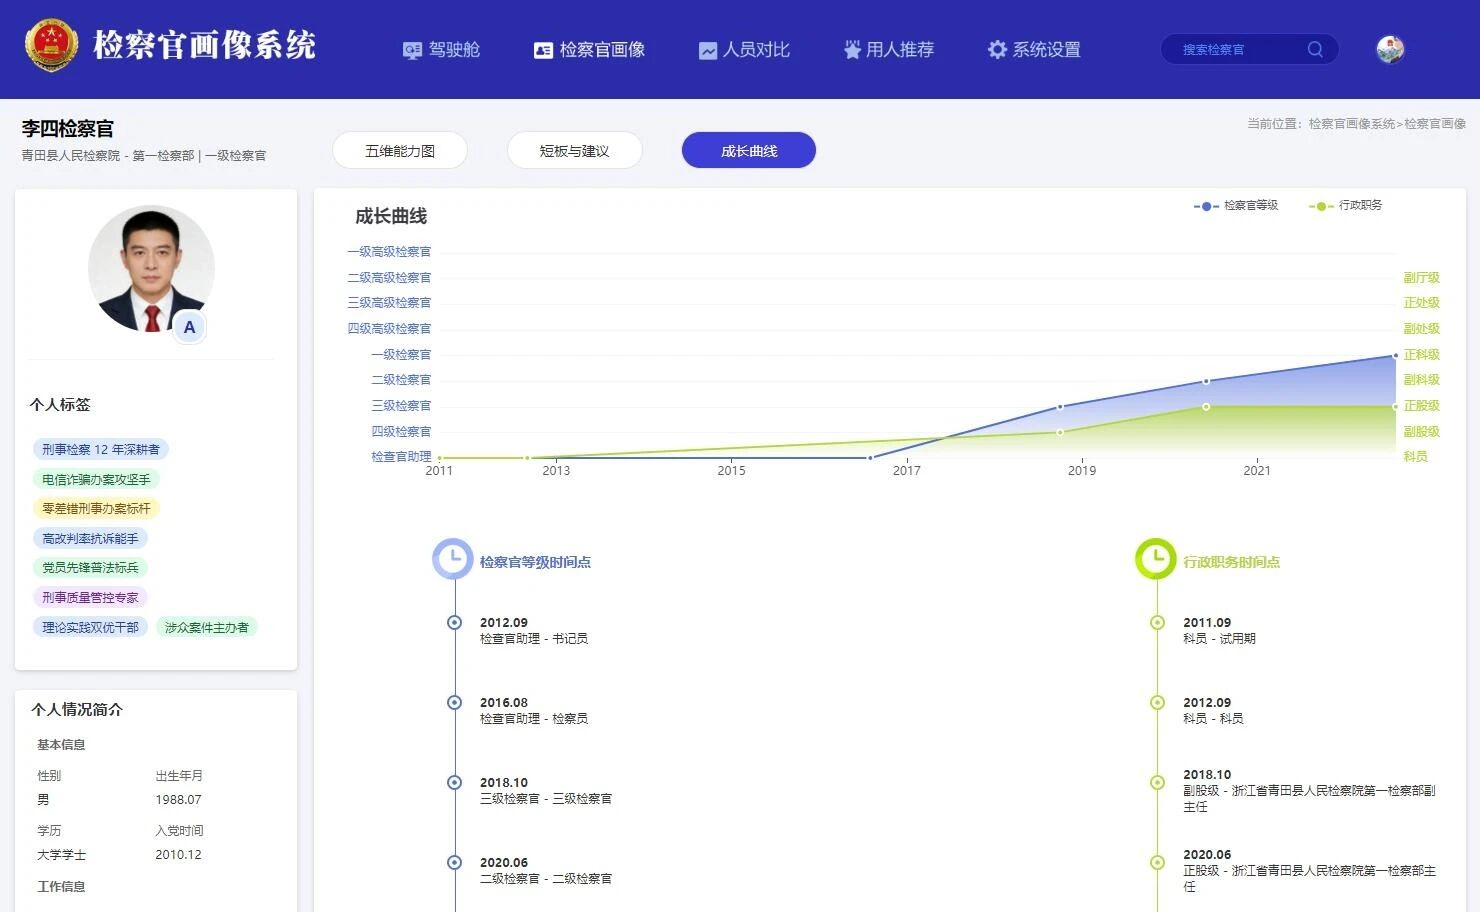Open the 驾驶舱 dashboard icon
This screenshot has width=1480, height=912.
pyautogui.click(x=412, y=50)
